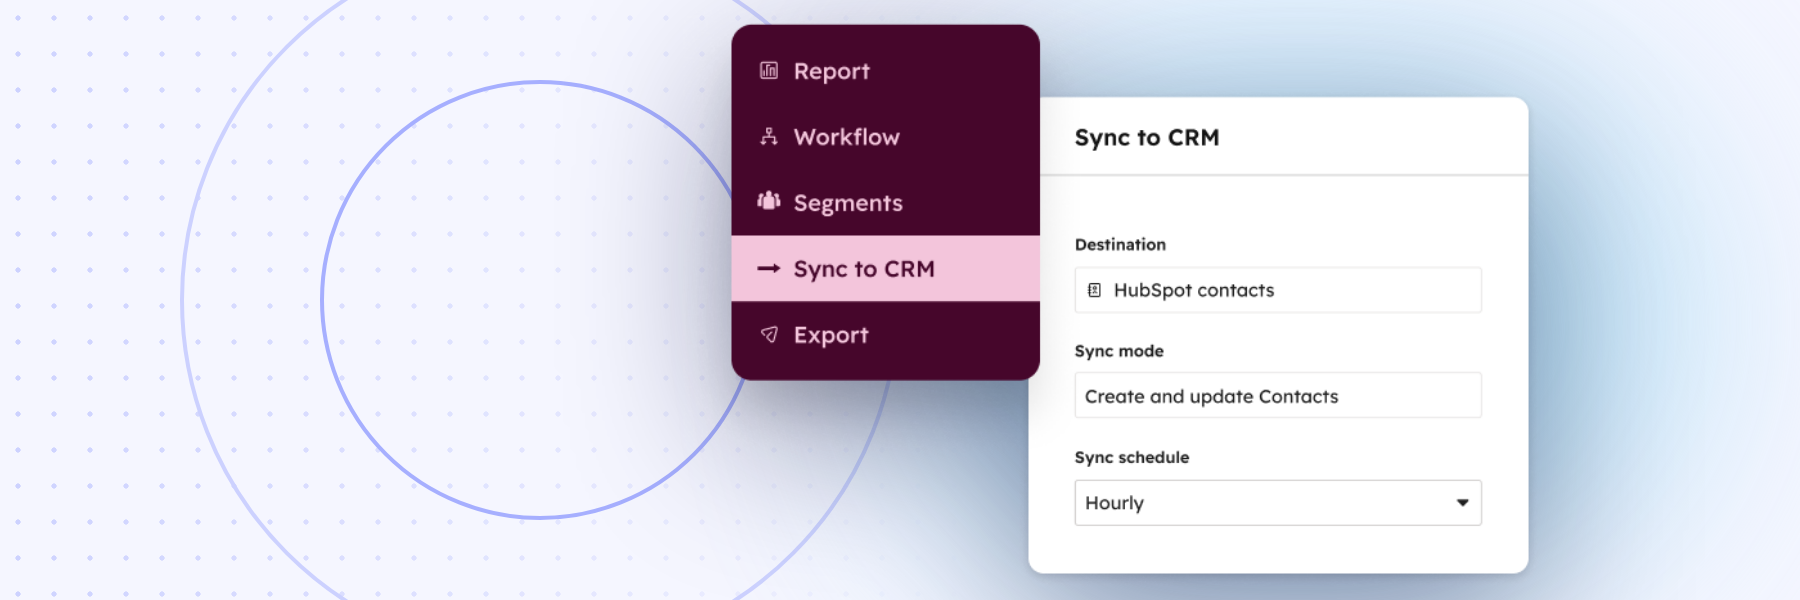Click the Segments people icon
This screenshot has width=1800, height=600.
coord(769,201)
